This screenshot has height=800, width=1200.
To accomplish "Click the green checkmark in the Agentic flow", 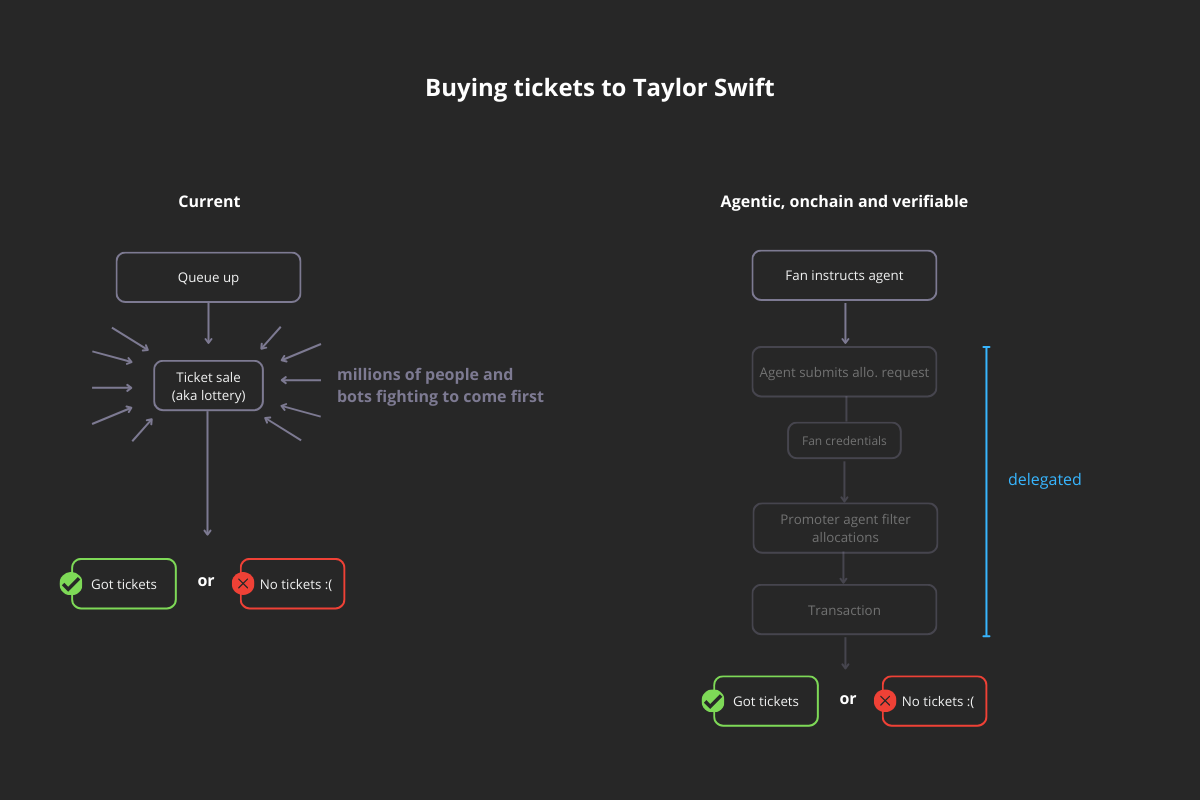I will 713,701.
